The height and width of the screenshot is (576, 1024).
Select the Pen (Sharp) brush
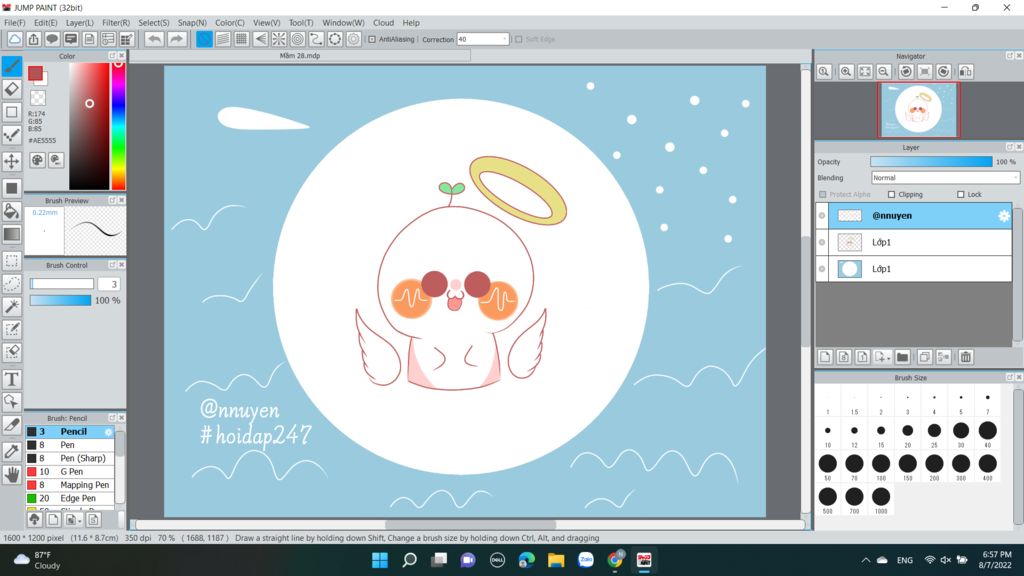pos(70,458)
